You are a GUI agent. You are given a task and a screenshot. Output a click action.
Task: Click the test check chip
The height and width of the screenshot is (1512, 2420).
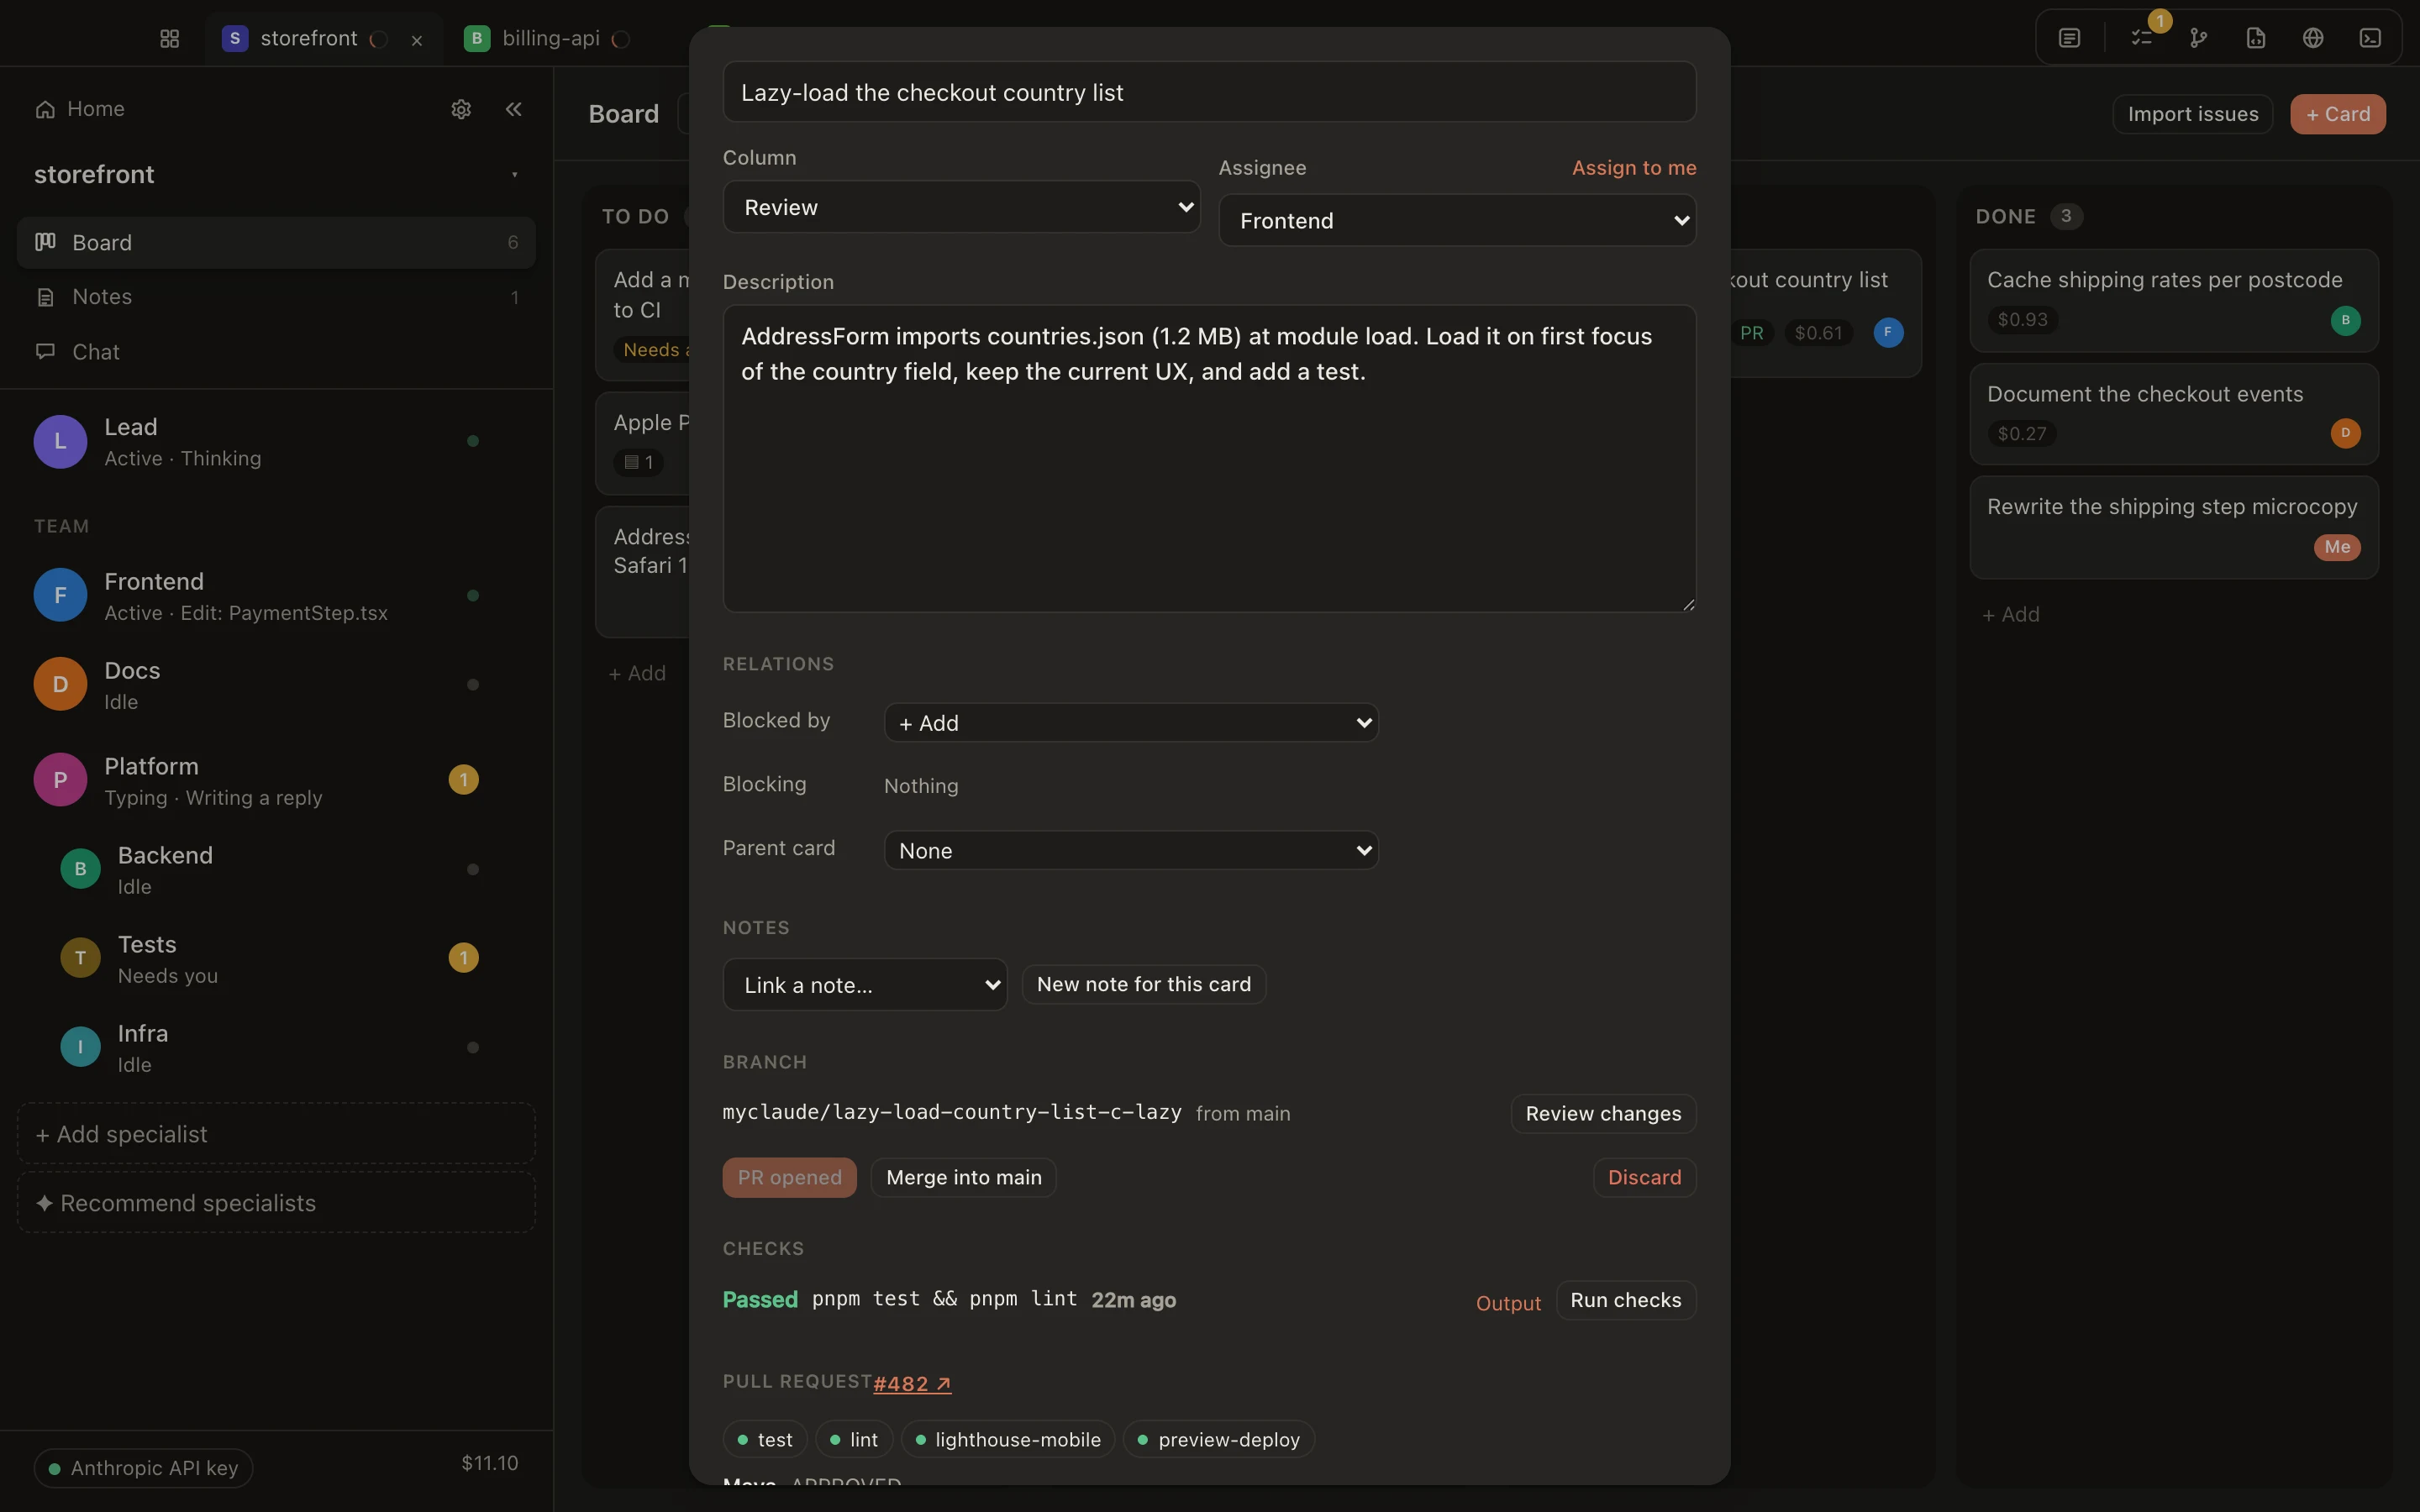pos(765,1439)
